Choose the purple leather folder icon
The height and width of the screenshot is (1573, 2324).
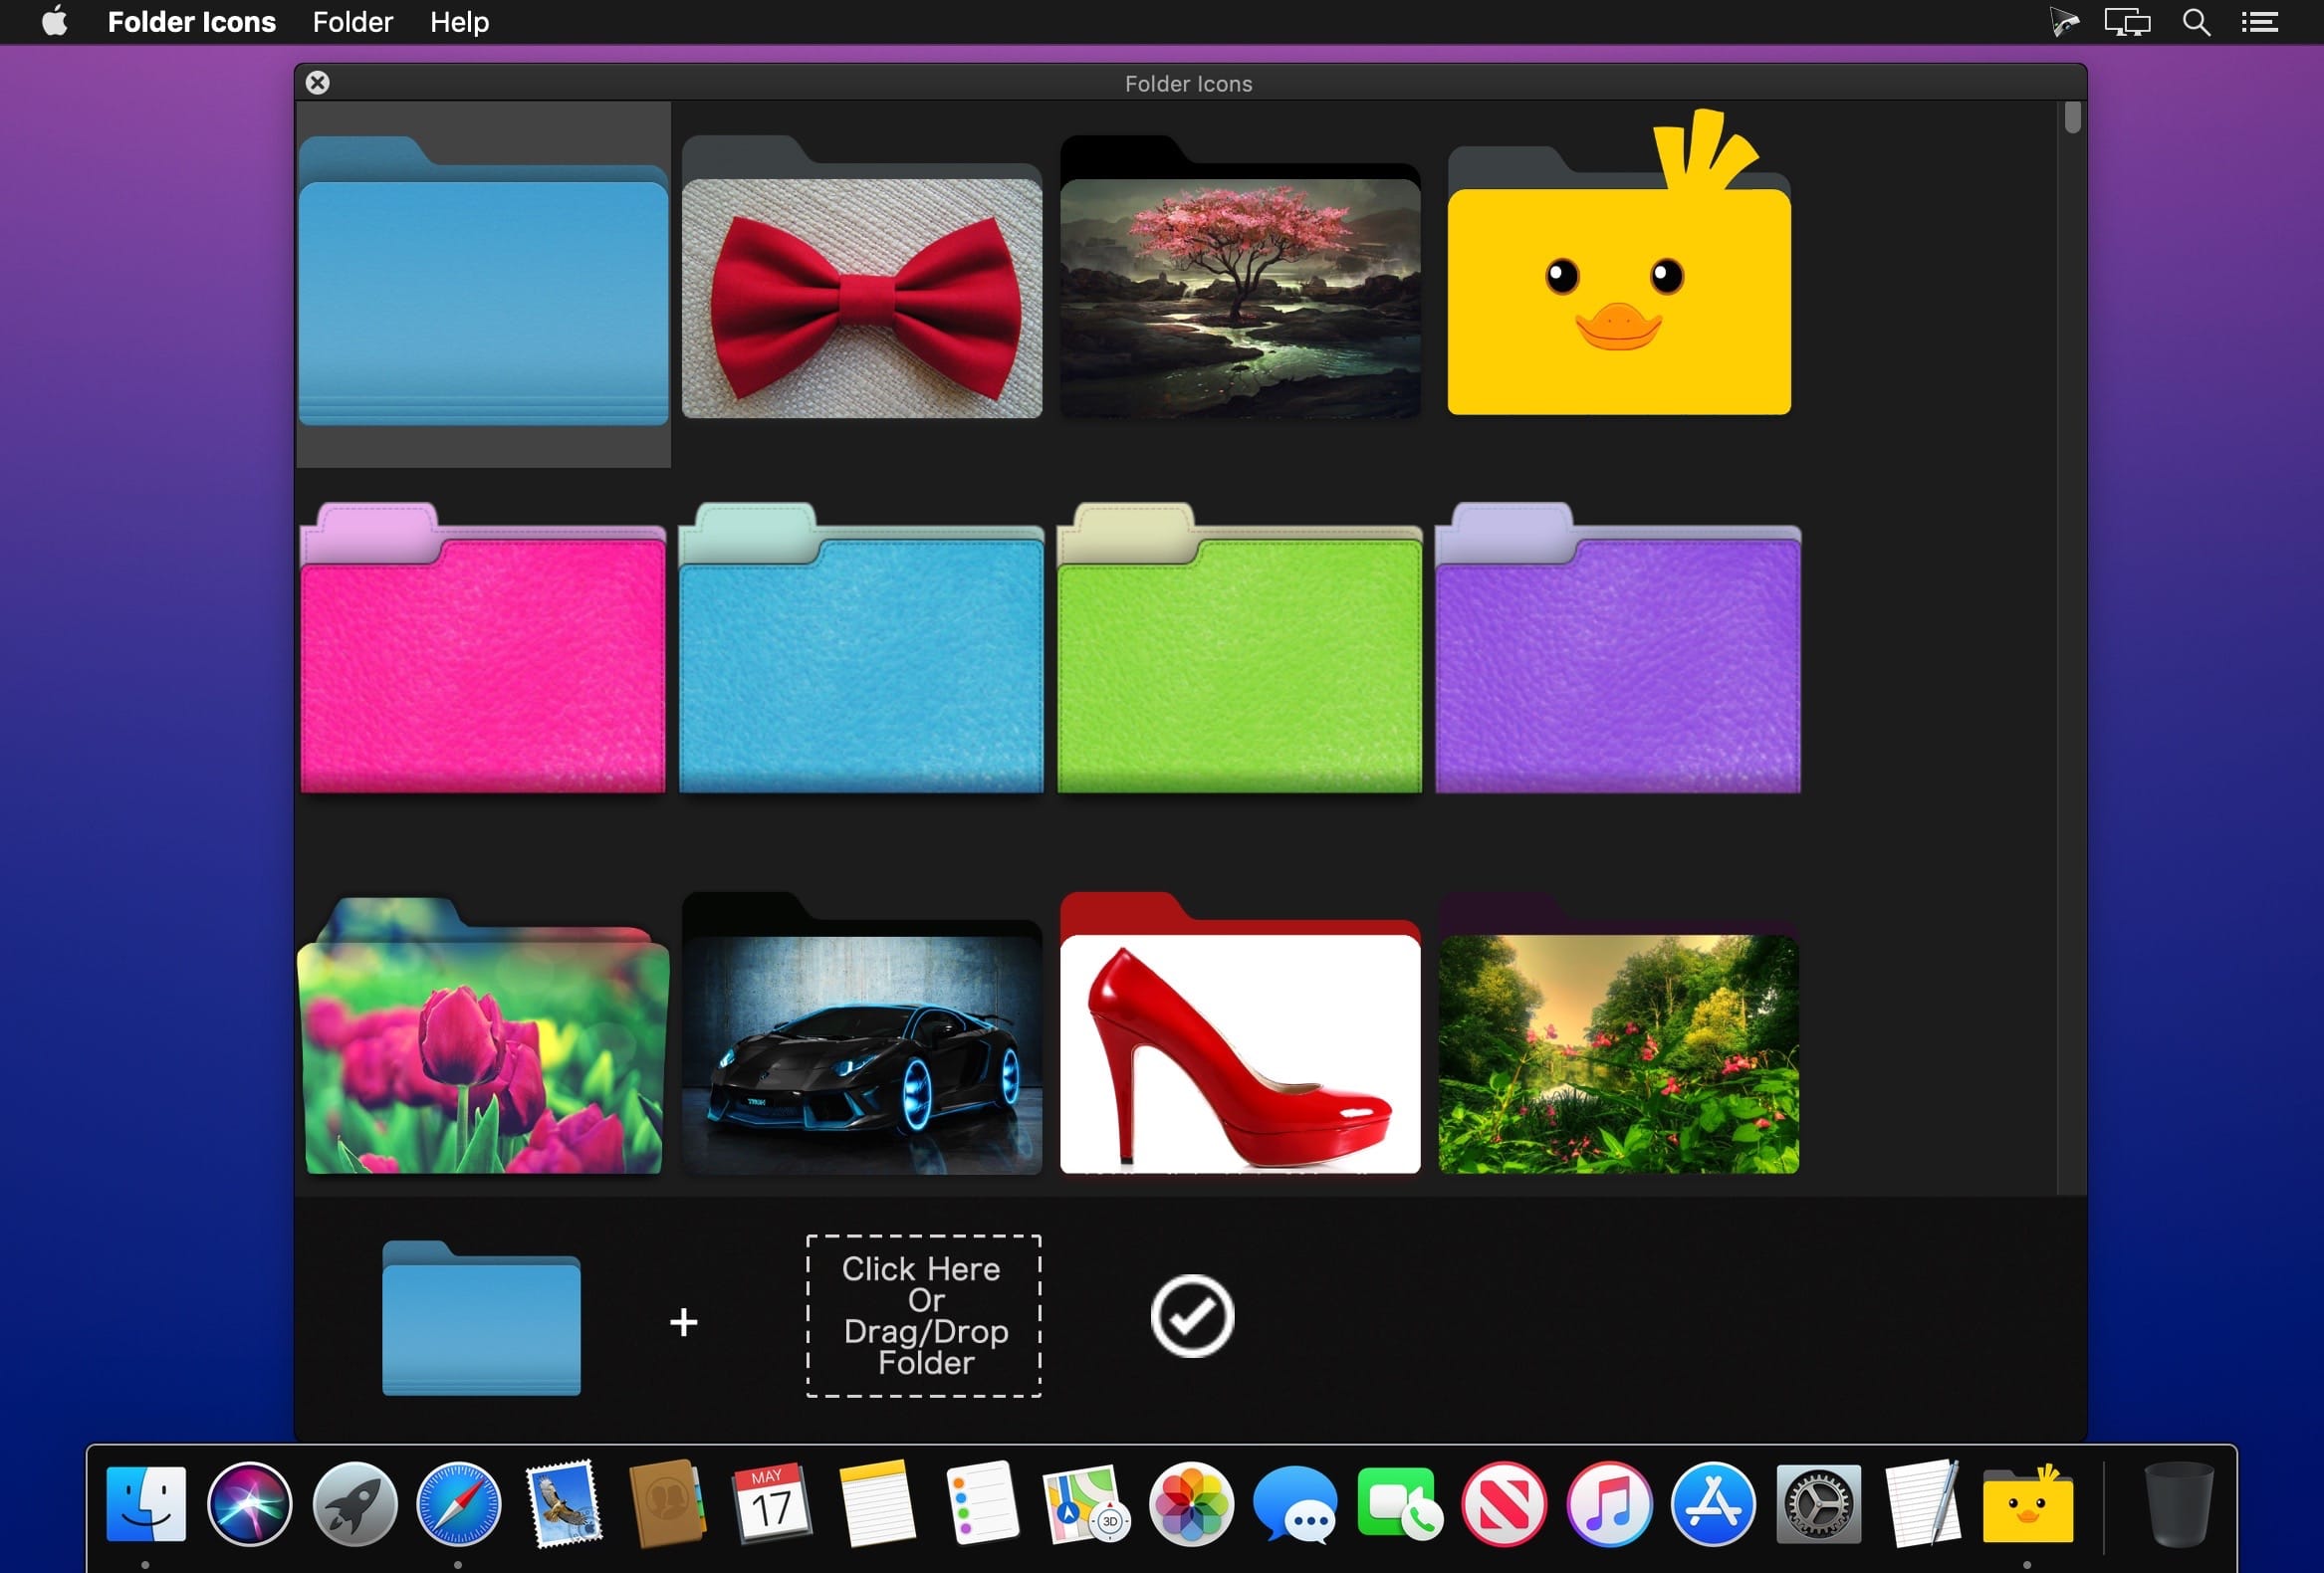[x=1618, y=648]
